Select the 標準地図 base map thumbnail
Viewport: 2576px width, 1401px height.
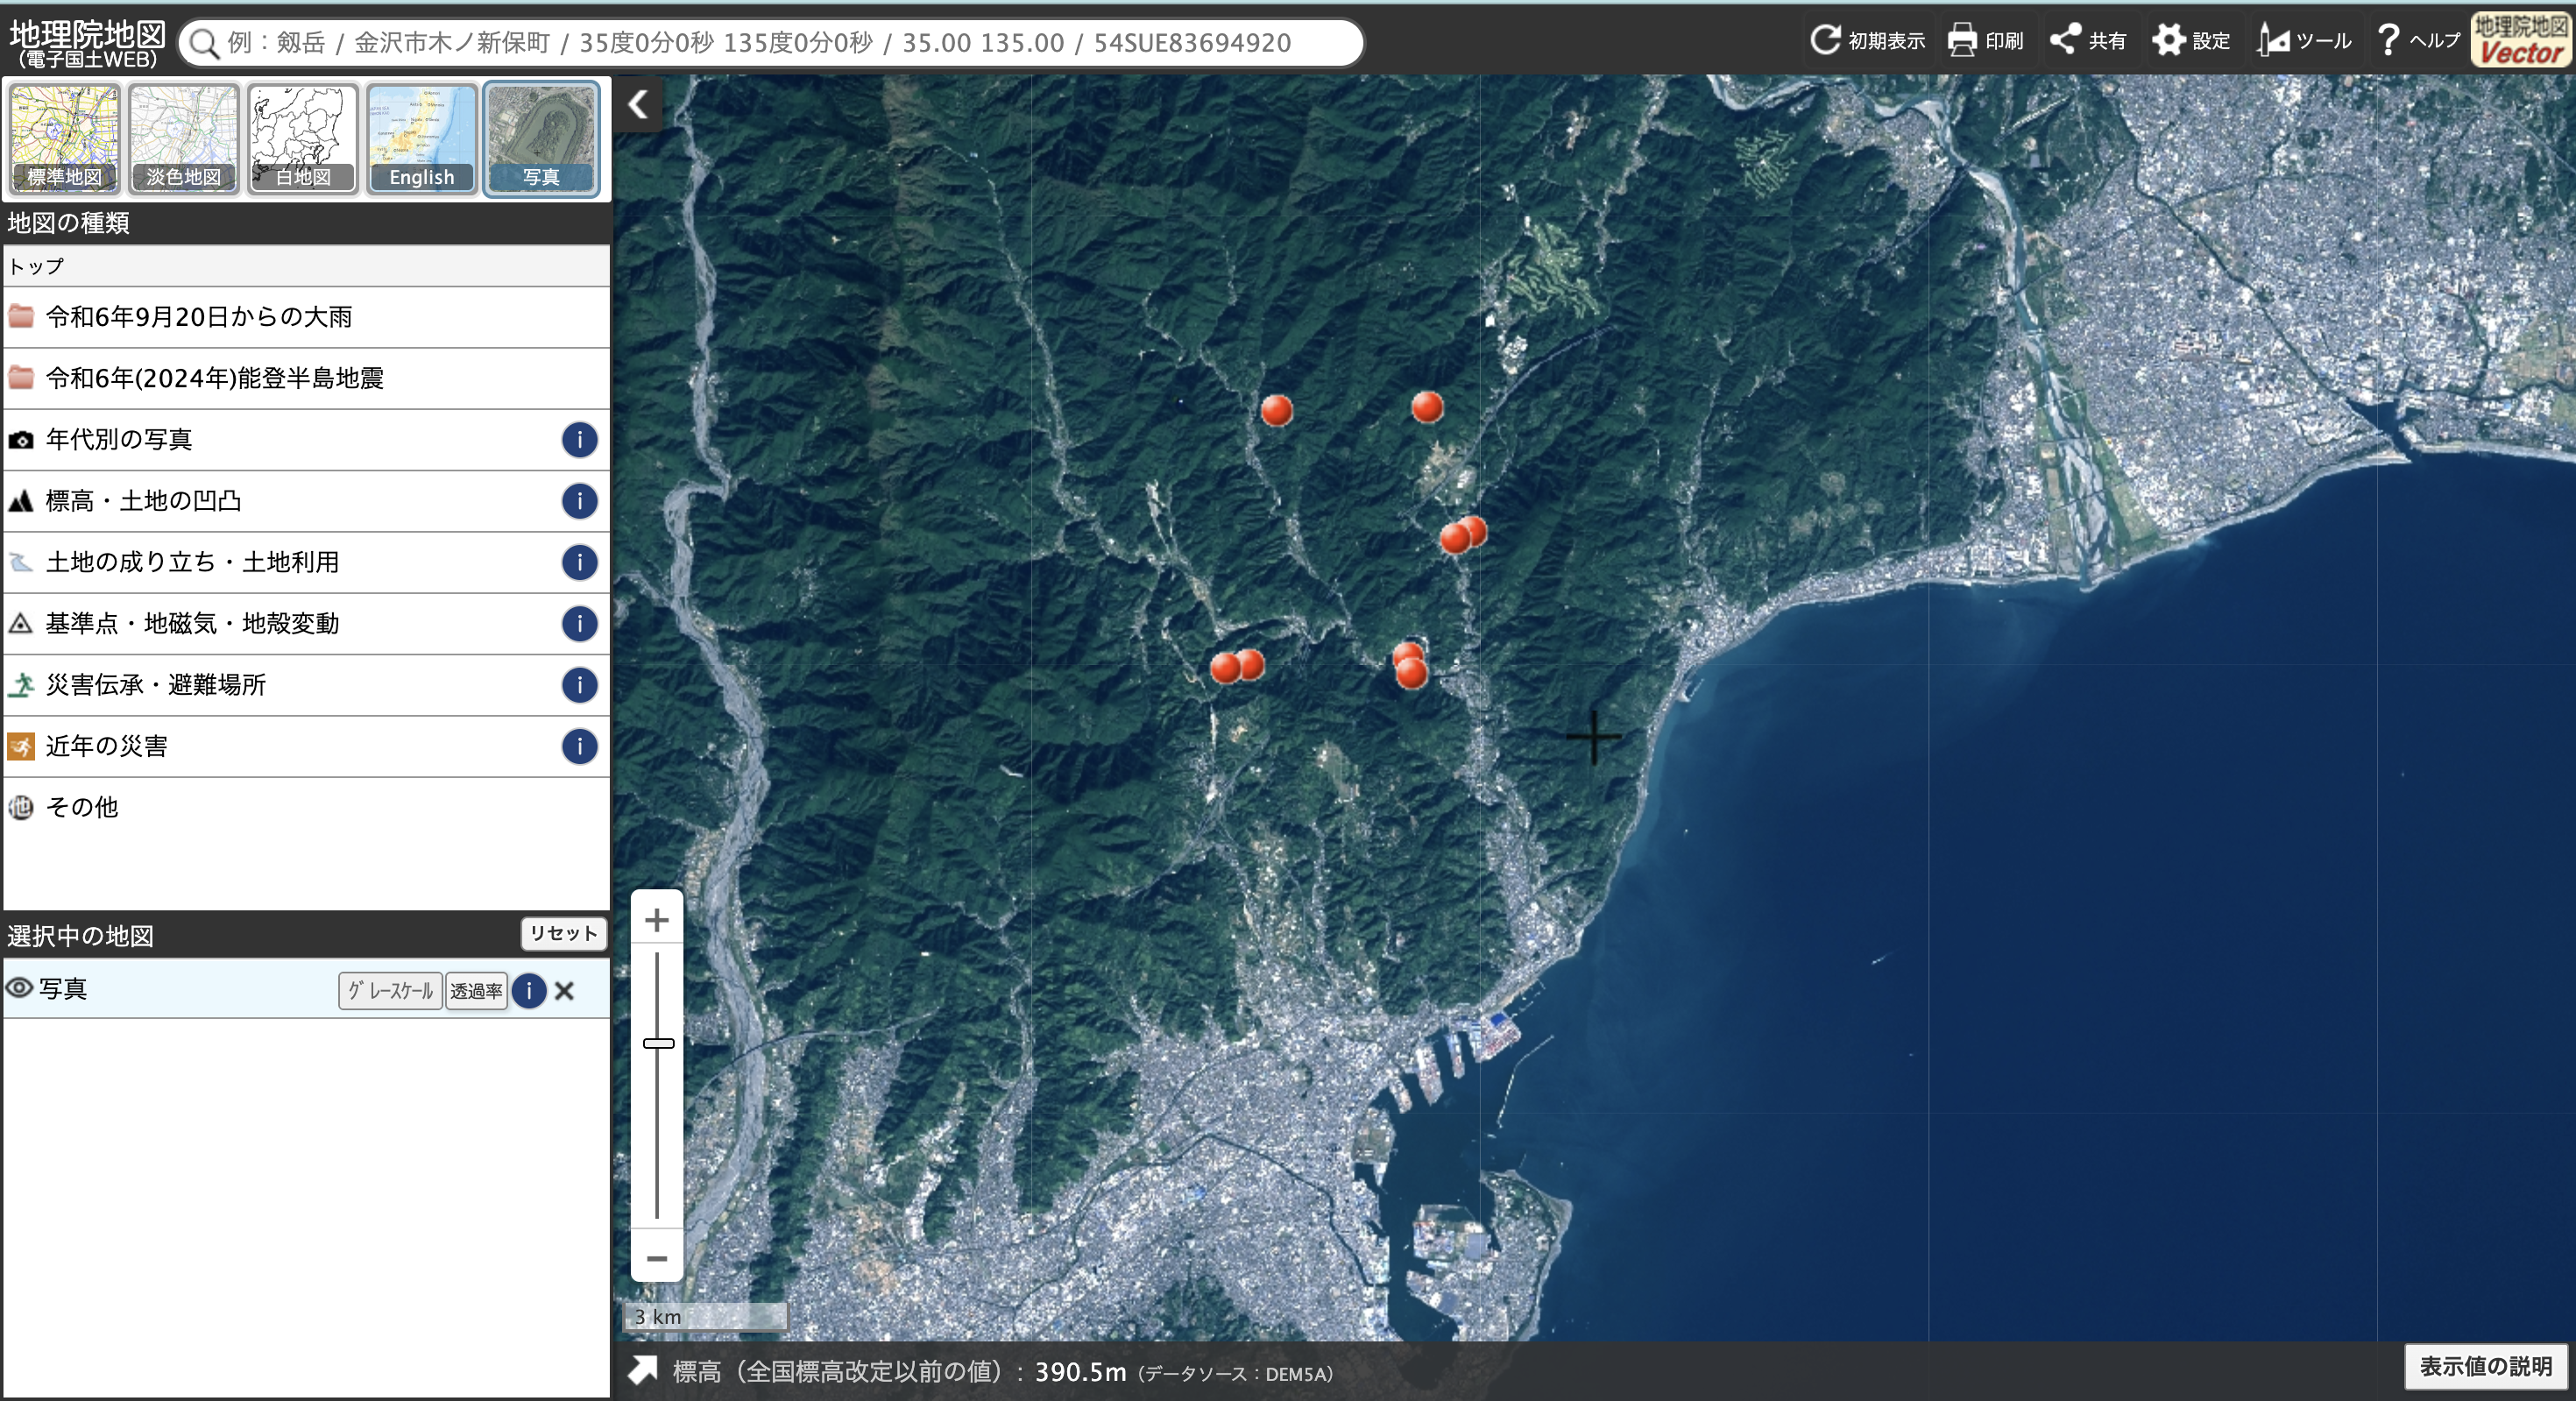(x=65, y=138)
